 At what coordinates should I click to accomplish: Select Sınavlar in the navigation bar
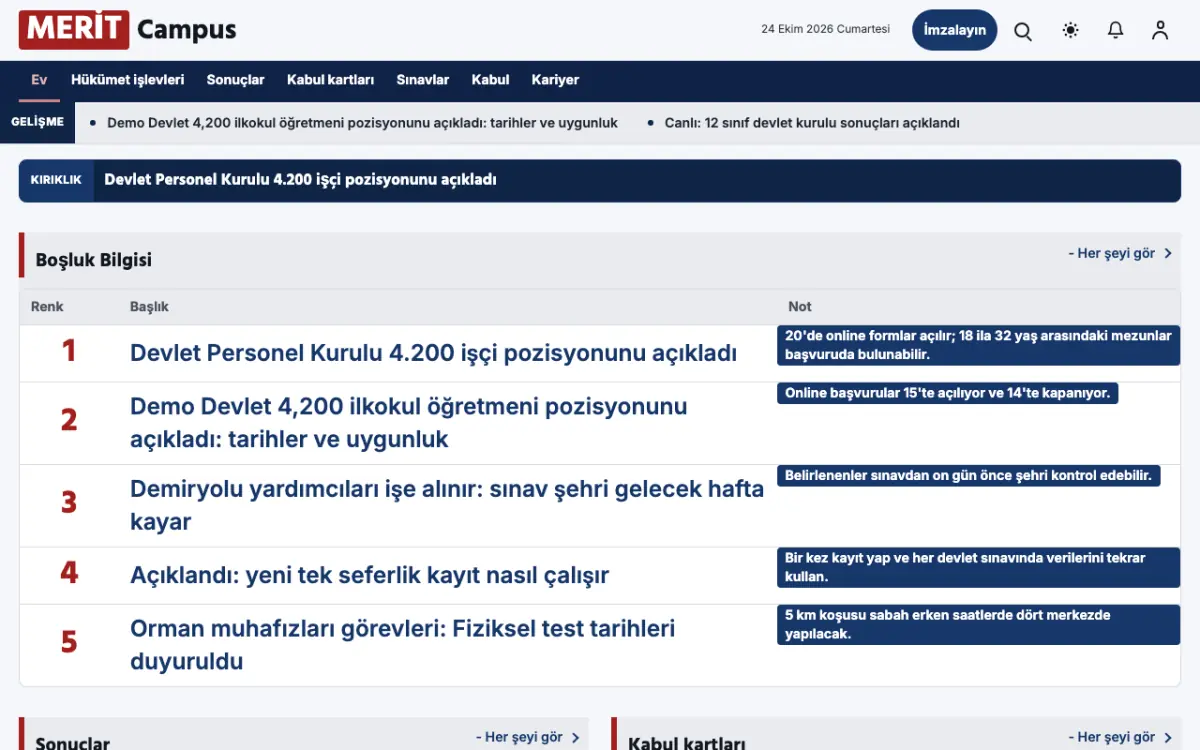click(x=423, y=80)
